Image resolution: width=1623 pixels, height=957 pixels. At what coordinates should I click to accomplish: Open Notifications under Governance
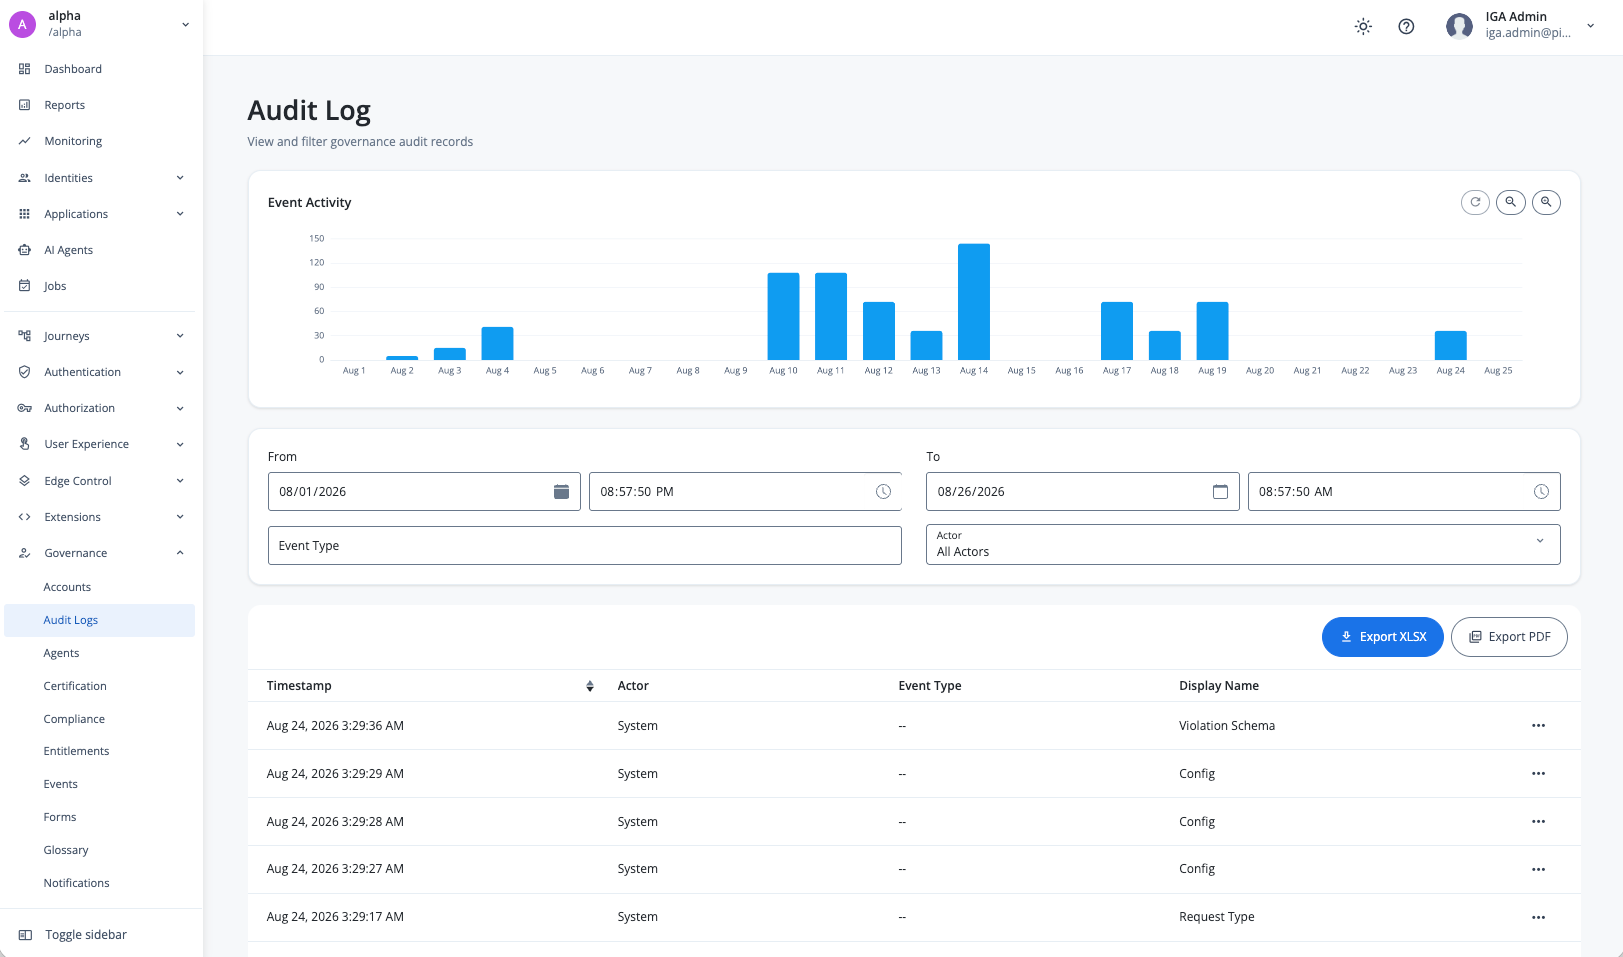pos(76,883)
